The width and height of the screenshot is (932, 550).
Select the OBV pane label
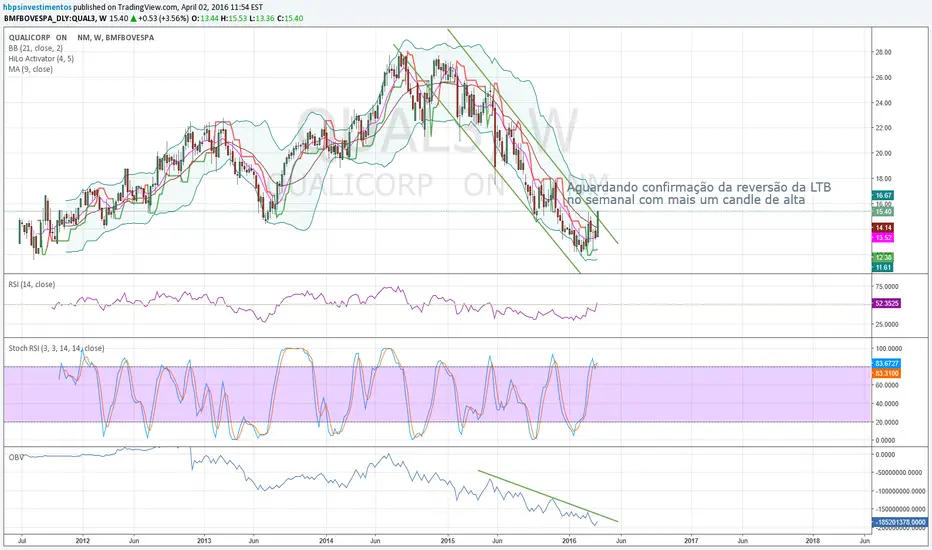point(15,457)
